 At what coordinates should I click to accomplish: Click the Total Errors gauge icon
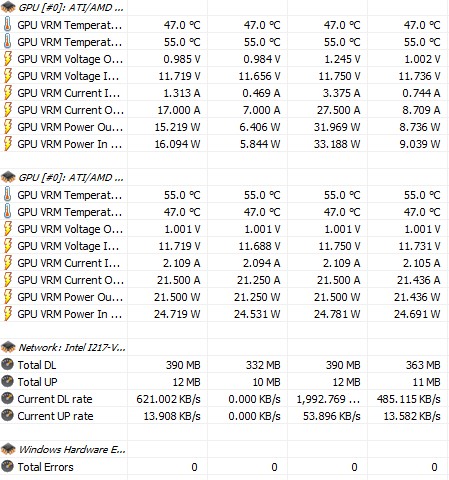[7, 467]
